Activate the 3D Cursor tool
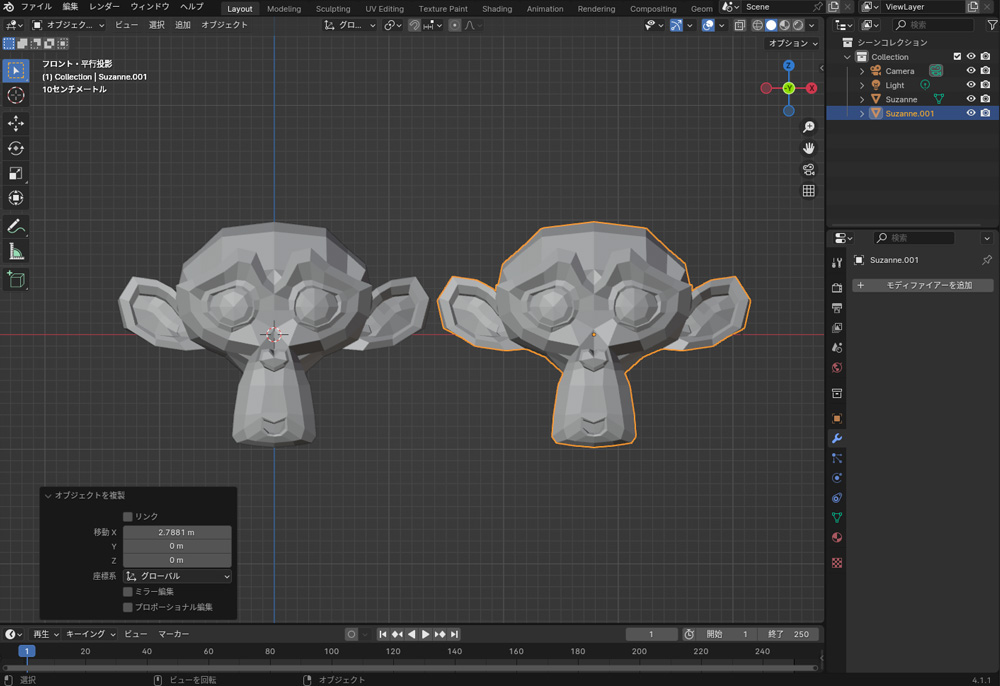The image size is (1000, 686). [x=16, y=95]
